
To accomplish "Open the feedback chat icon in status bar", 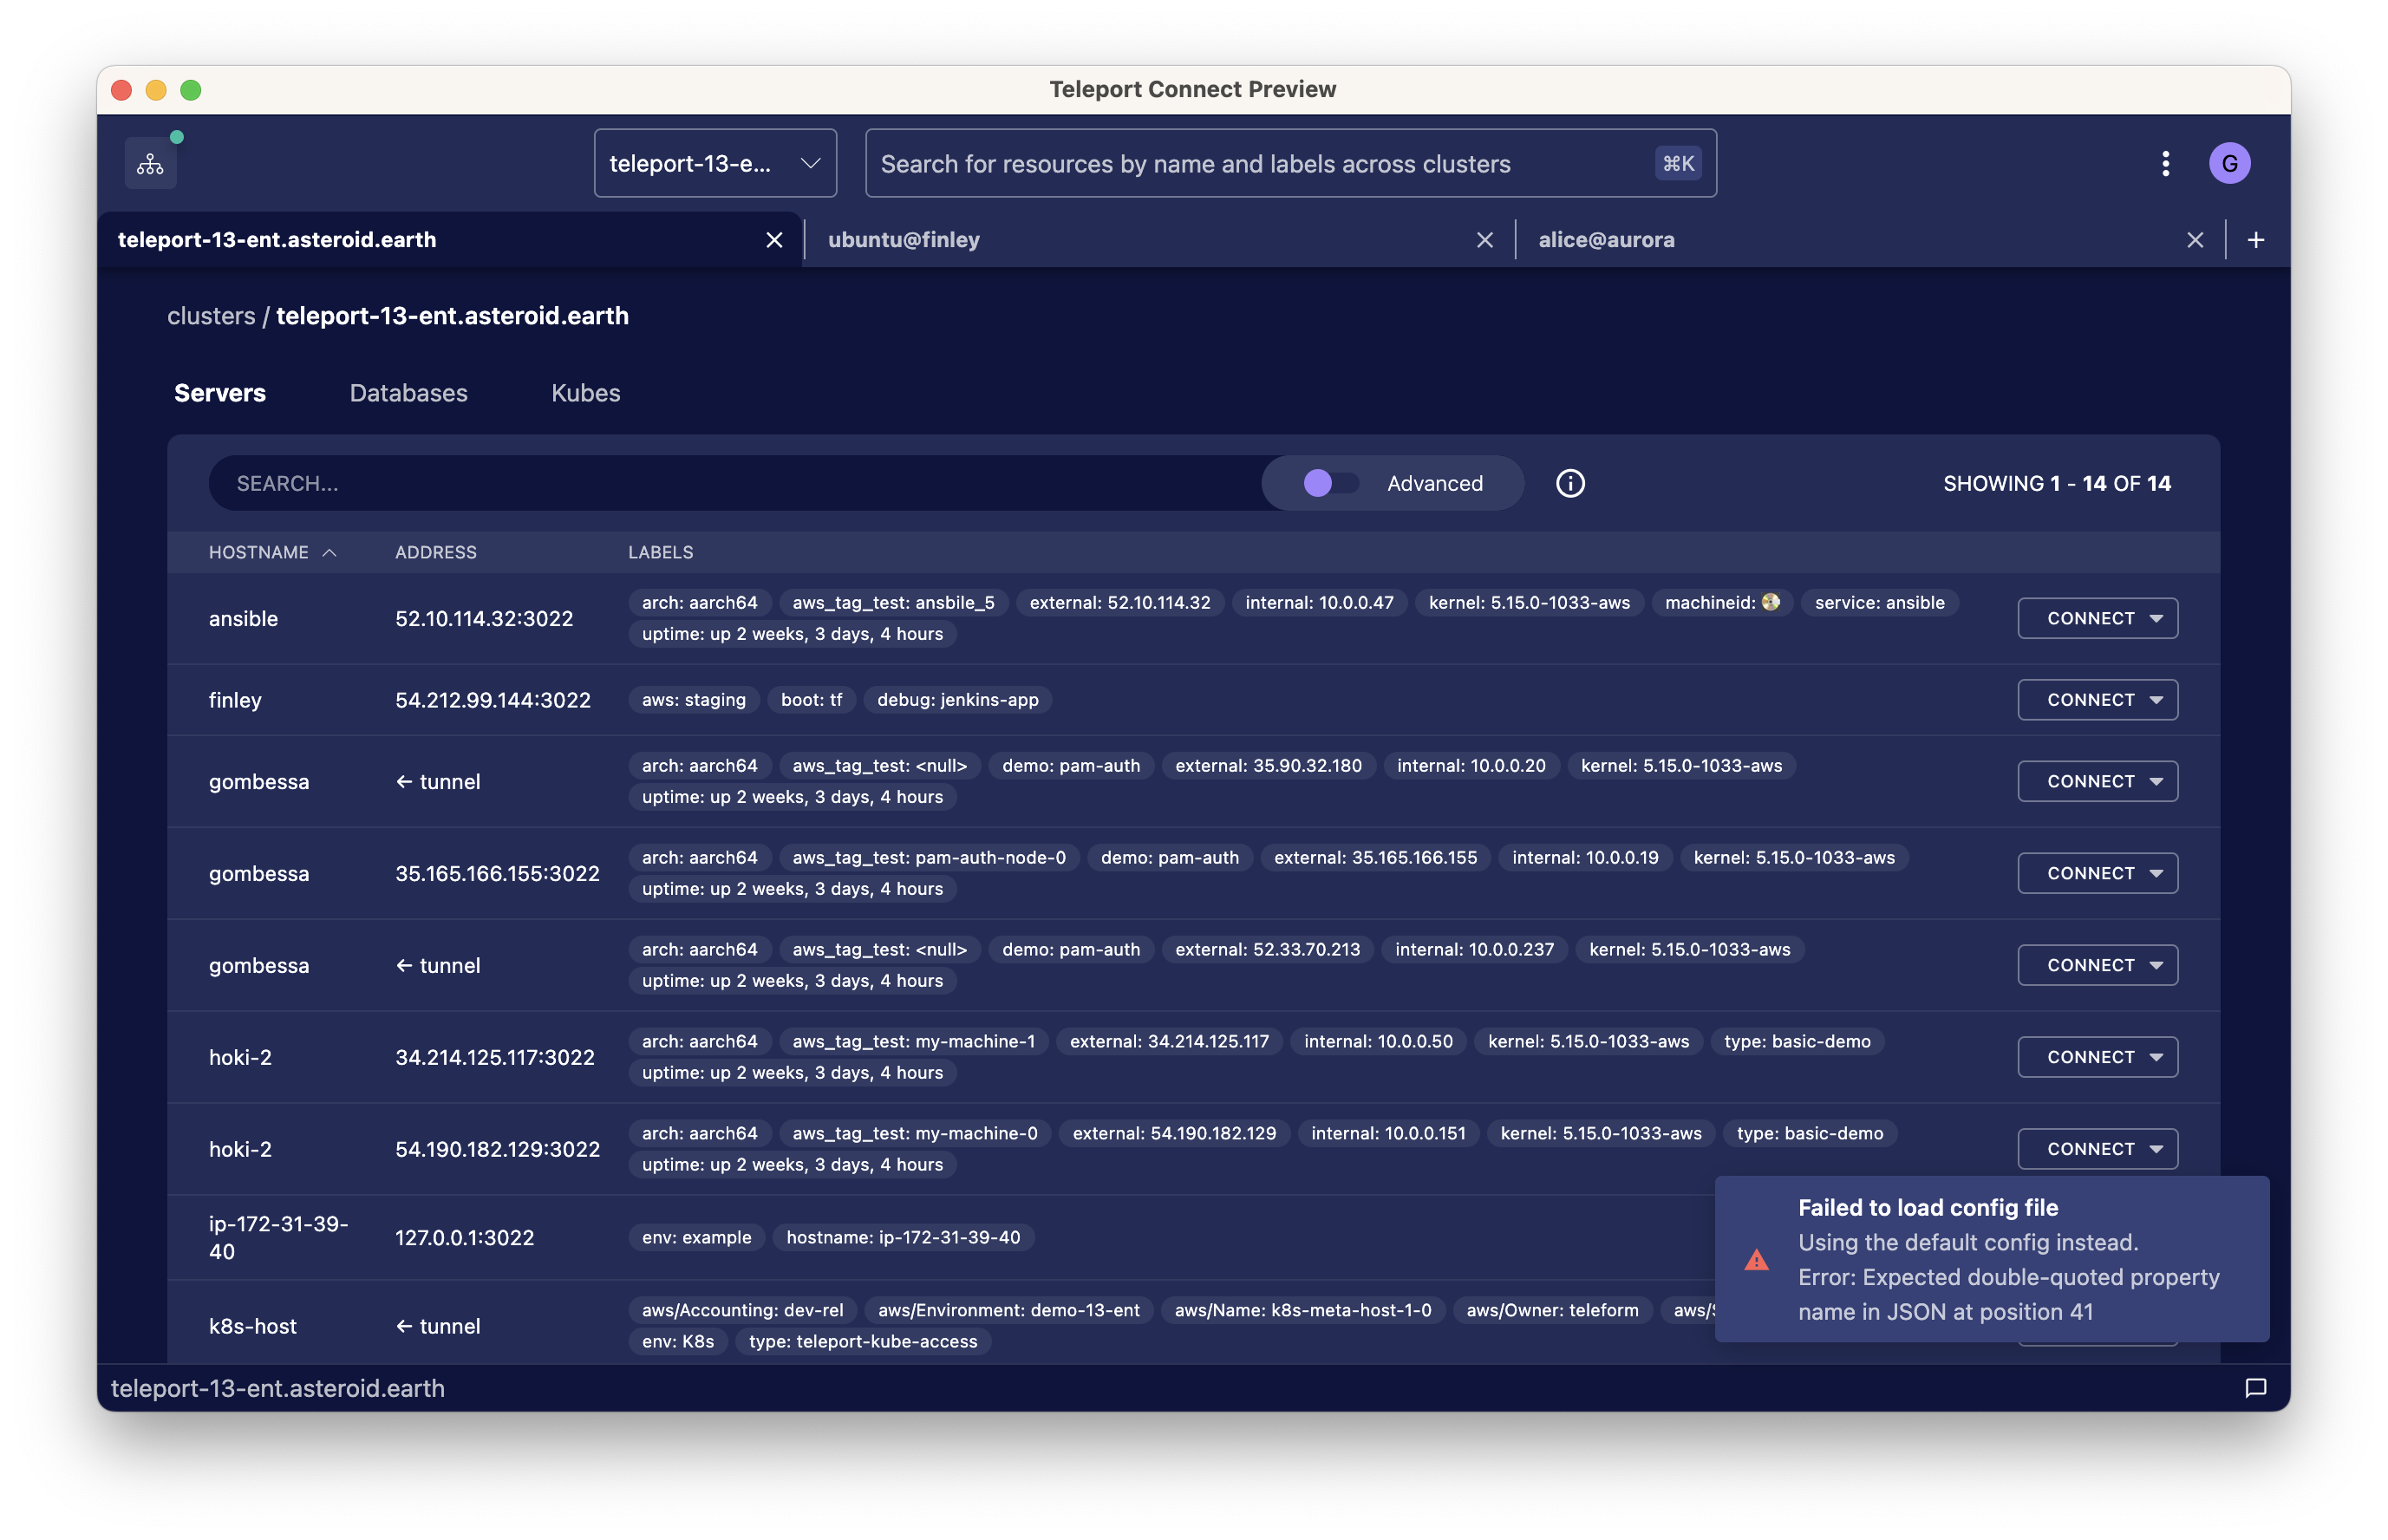I will coord(2255,1388).
